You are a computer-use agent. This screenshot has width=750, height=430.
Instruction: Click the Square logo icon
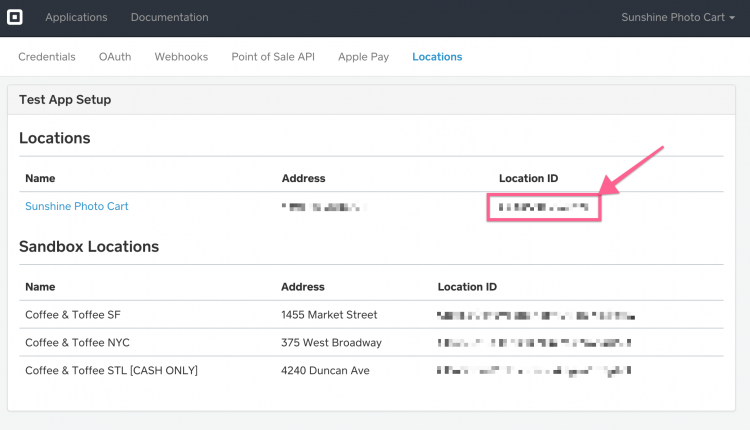15,17
